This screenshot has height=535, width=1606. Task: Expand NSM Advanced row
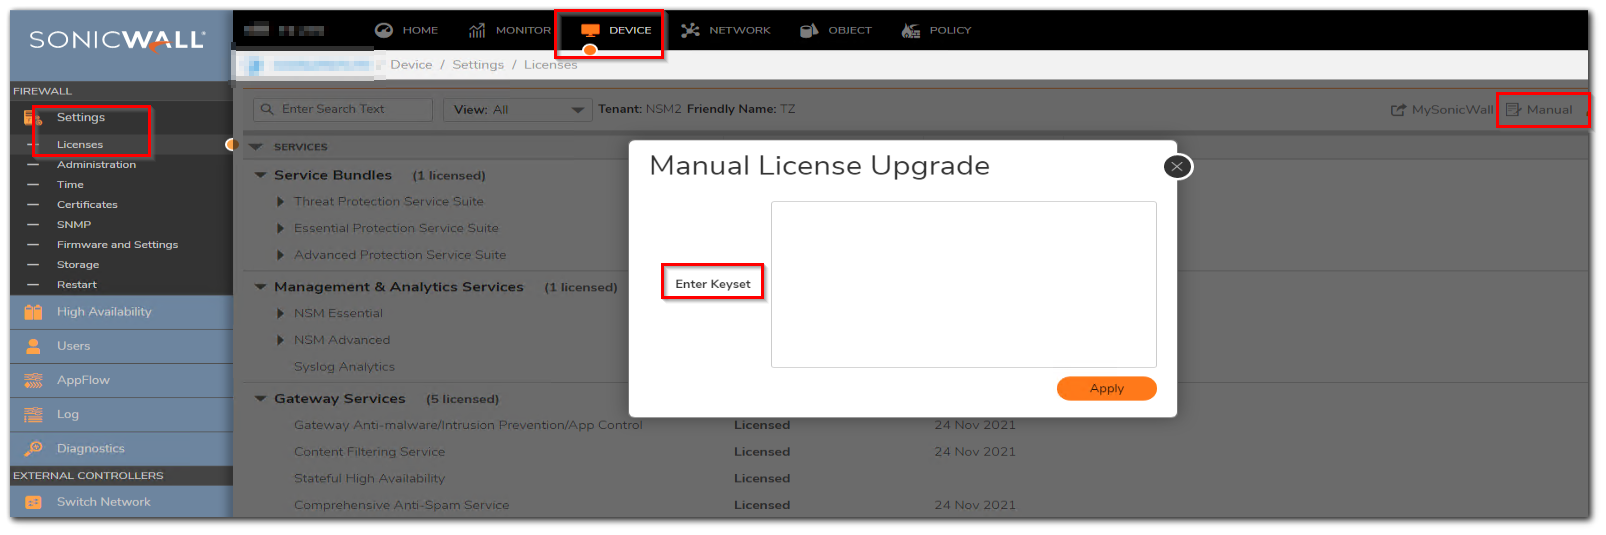click(280, 341)
